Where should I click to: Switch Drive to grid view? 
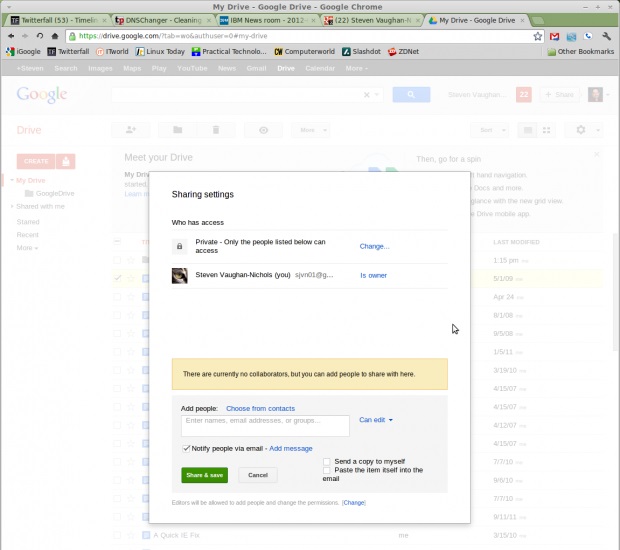tap(546, 130)
